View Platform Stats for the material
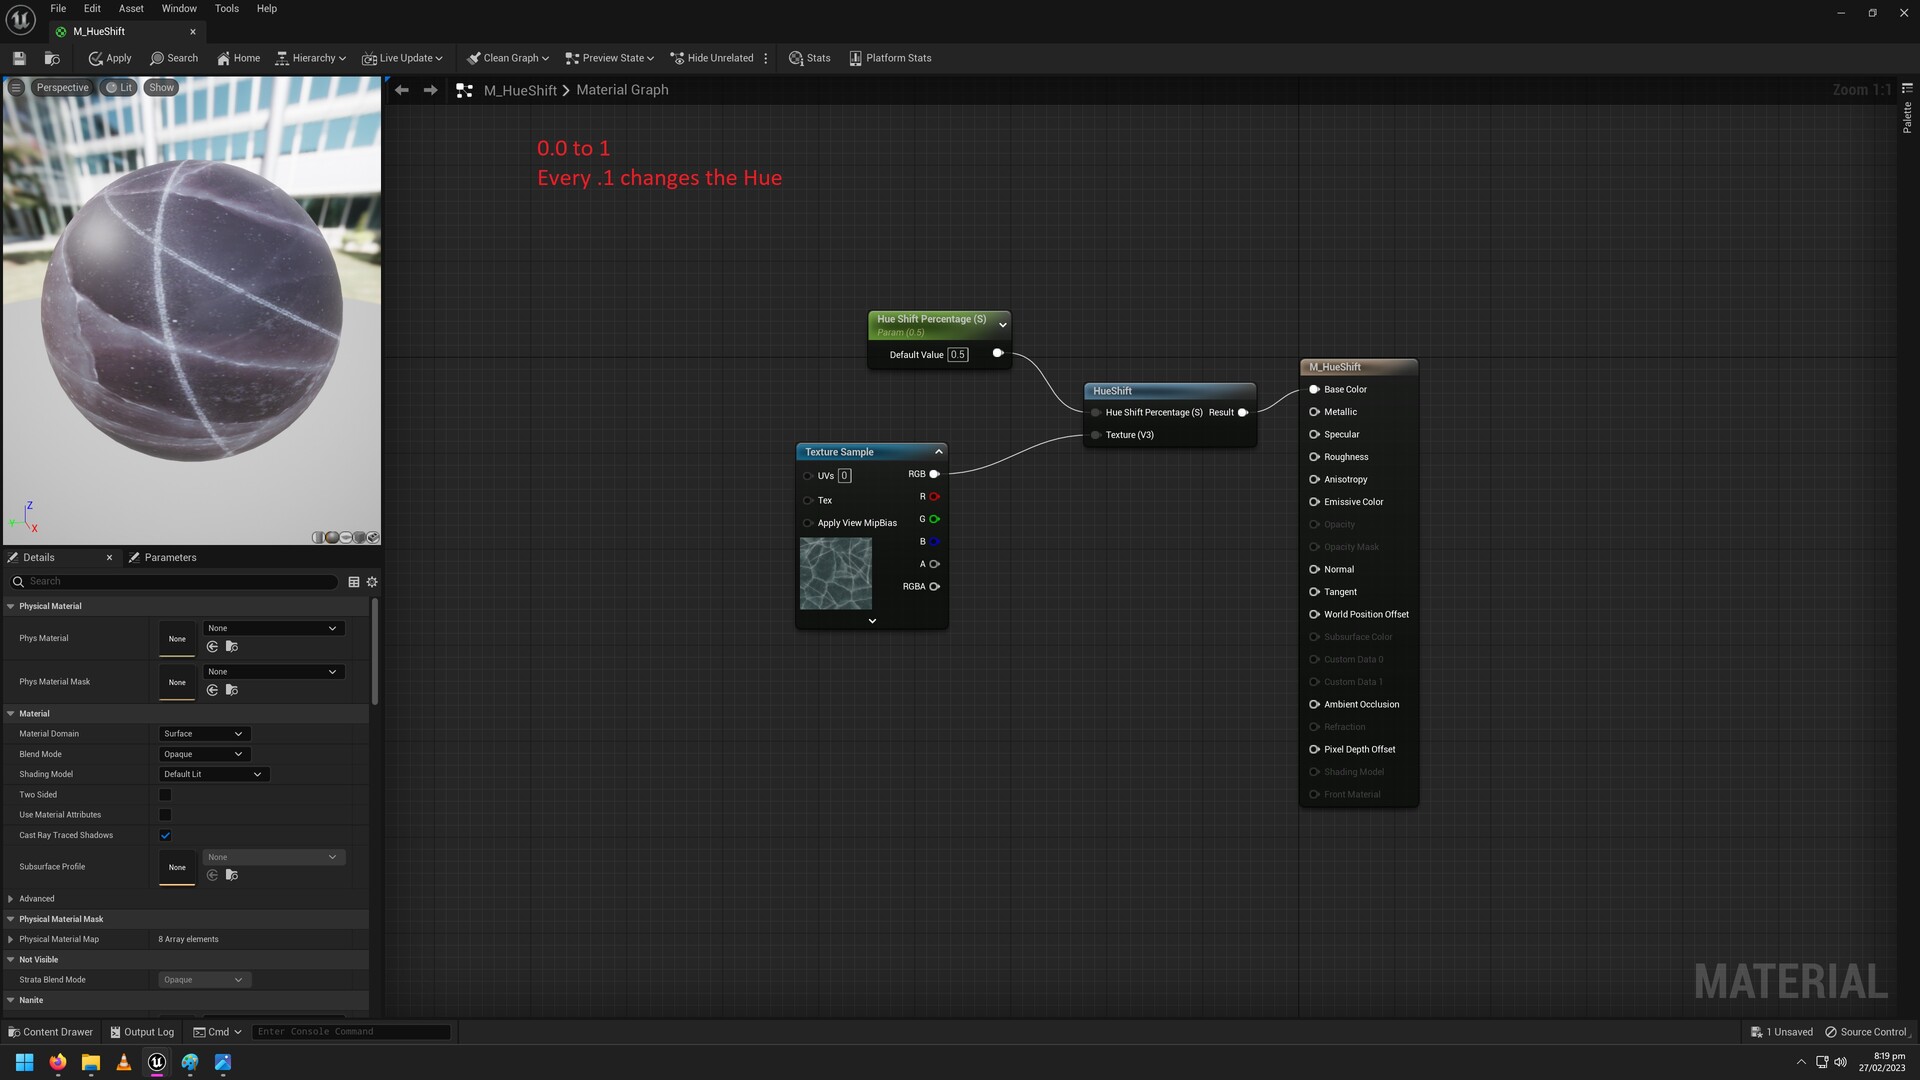 pyautogui.click(x=889, y=58)
